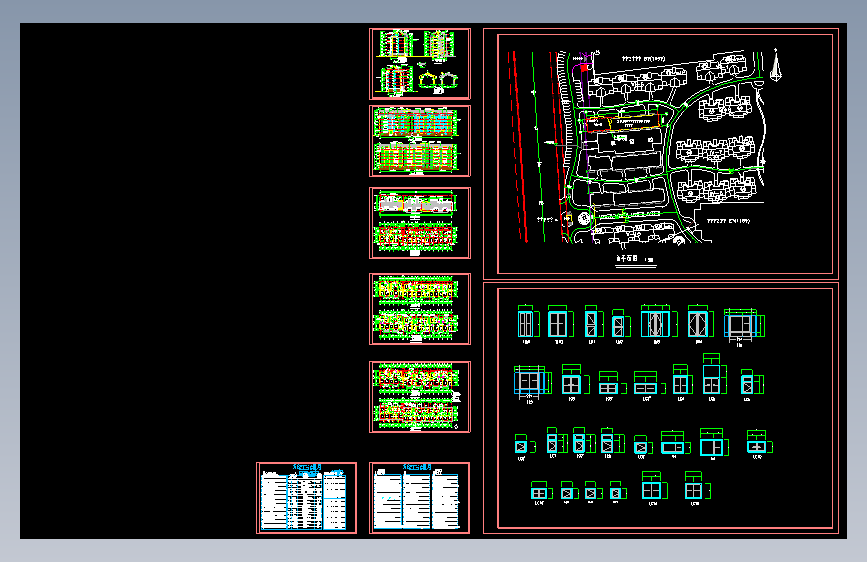The width and height of the screenshot is (867, 562).
Task: Click the underlined title below the site plan
Action: click(635, 259)
